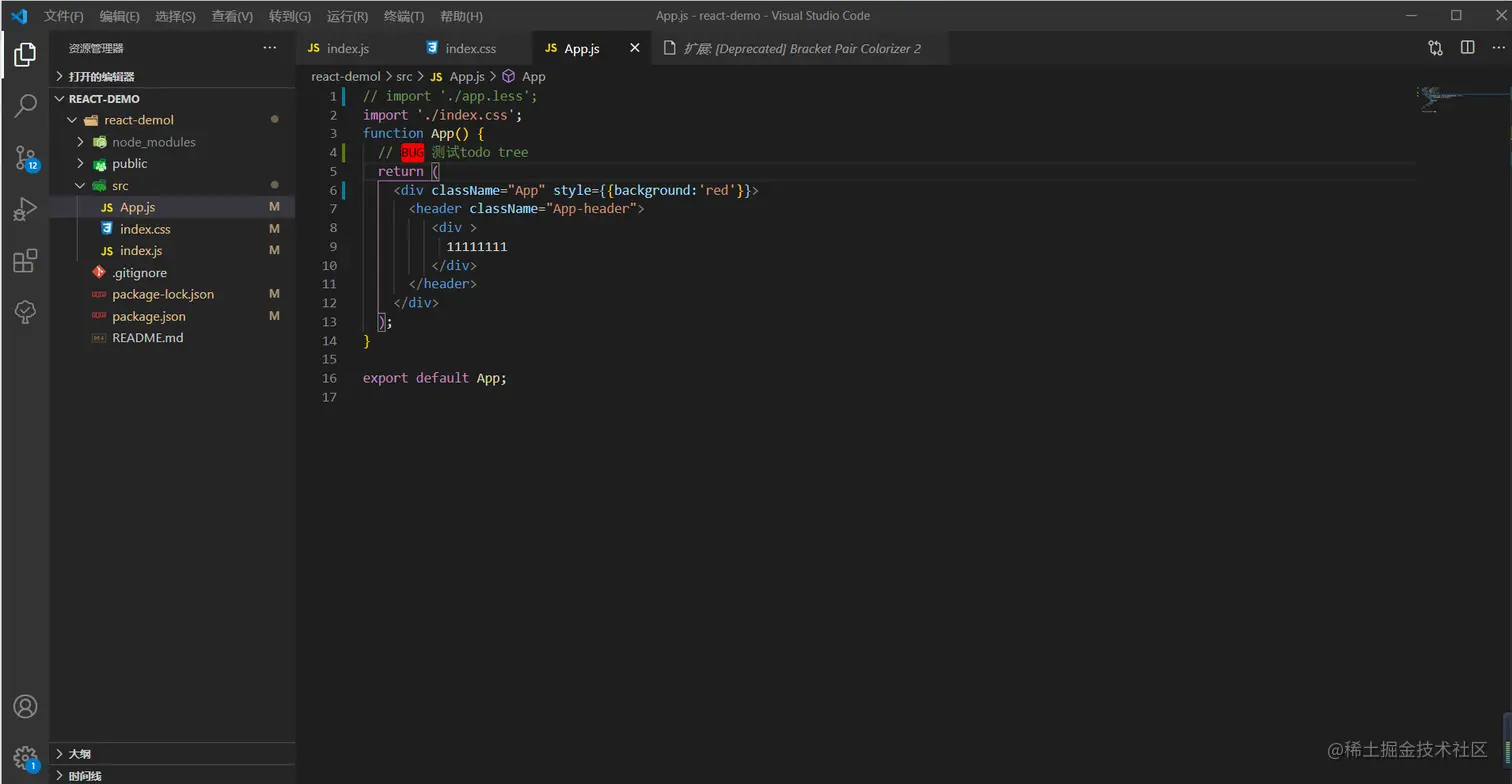This screenshot has height=784, width=1512.
Task: Open the Run and Debug view
Action: pos(25,209)
